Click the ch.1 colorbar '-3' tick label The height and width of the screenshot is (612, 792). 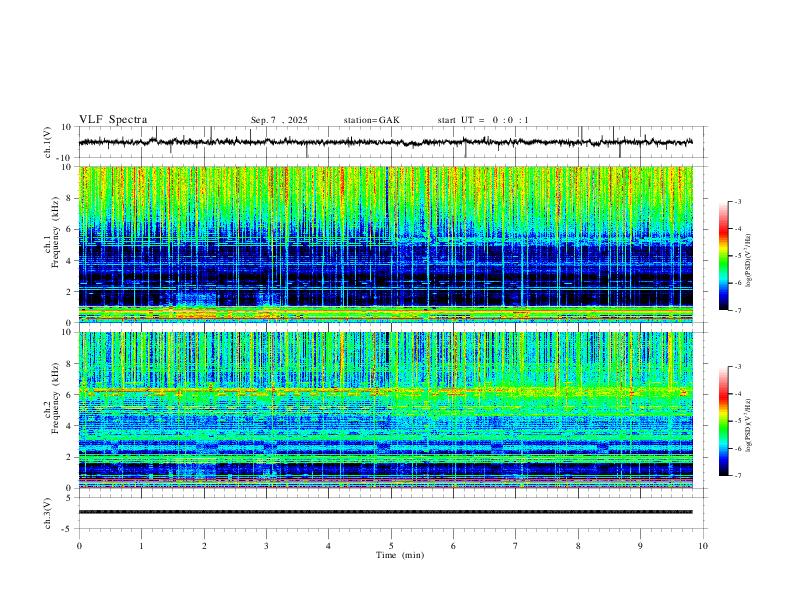pyautogui.click(x=738, y=201)
